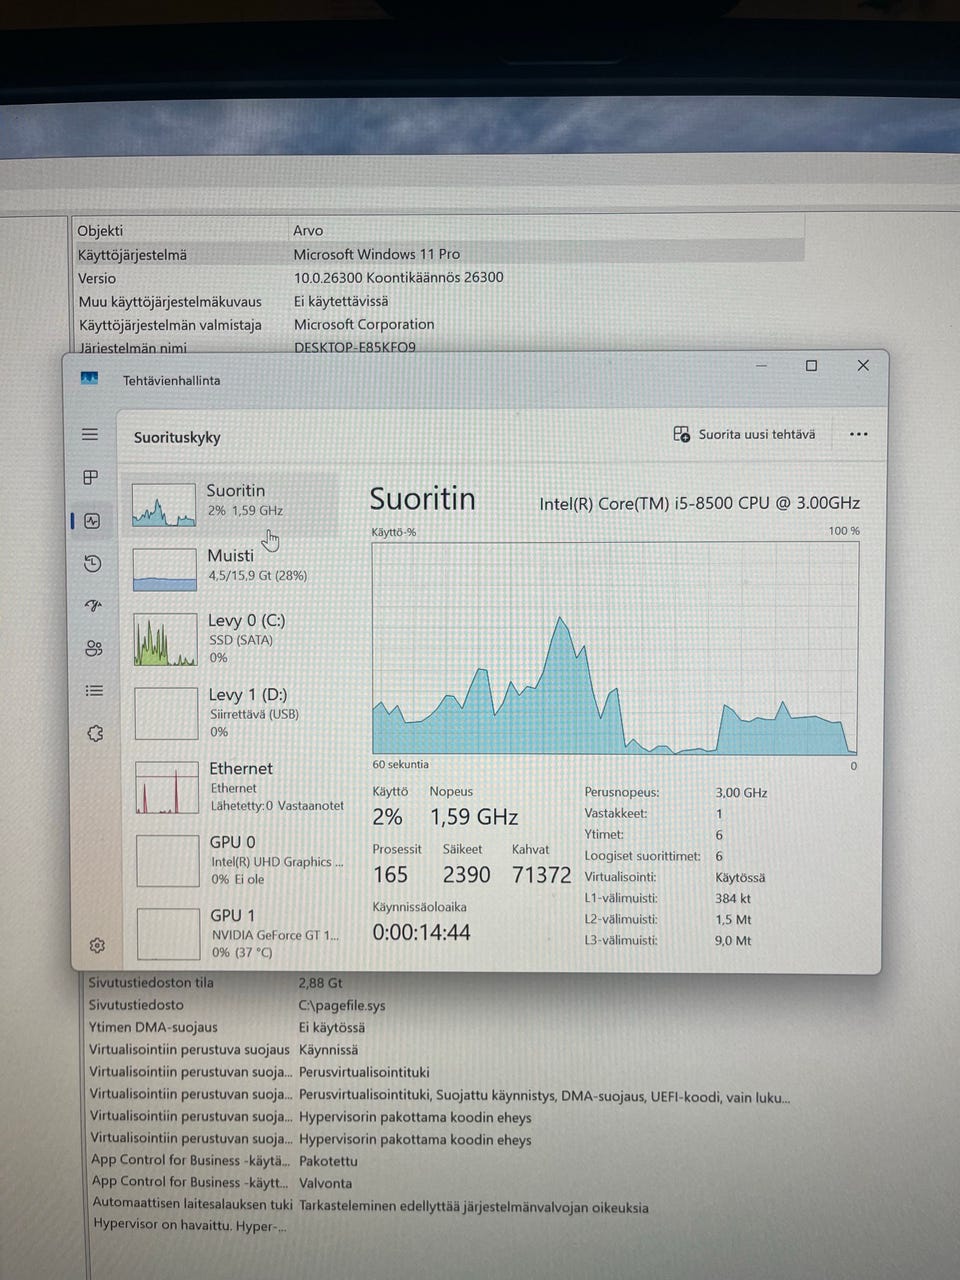Select the Performance page icon in sidebar
960x1280 pixels.
click(92, 521)
